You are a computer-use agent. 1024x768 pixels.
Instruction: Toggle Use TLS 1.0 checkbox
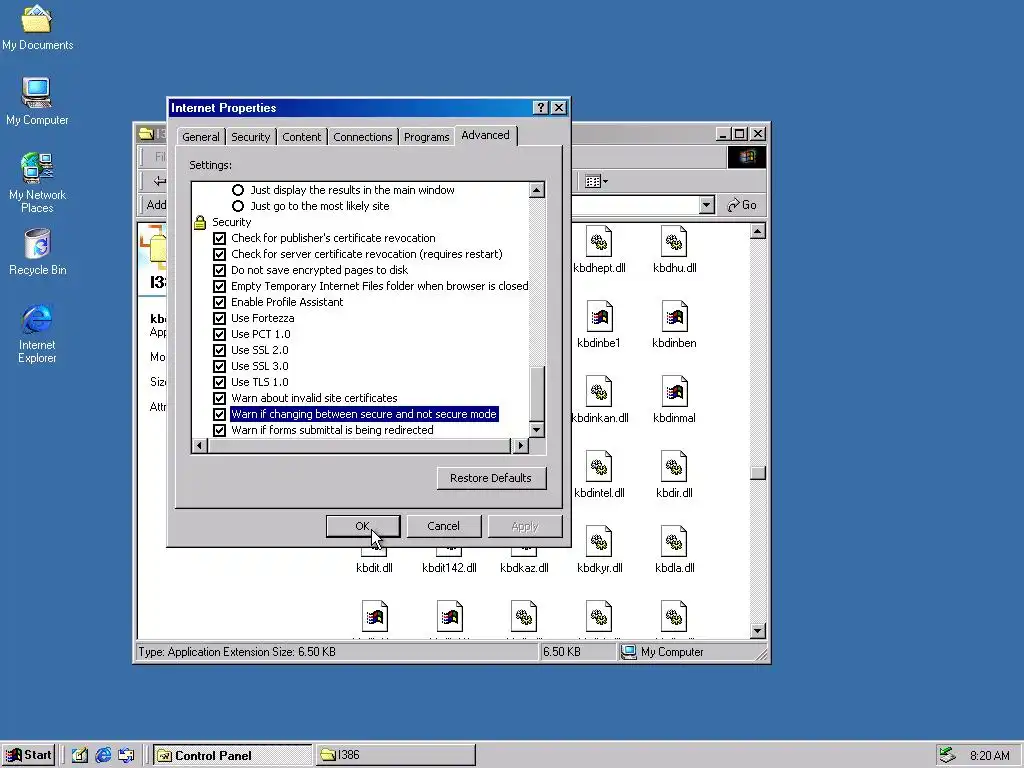(x=219, y=382)
